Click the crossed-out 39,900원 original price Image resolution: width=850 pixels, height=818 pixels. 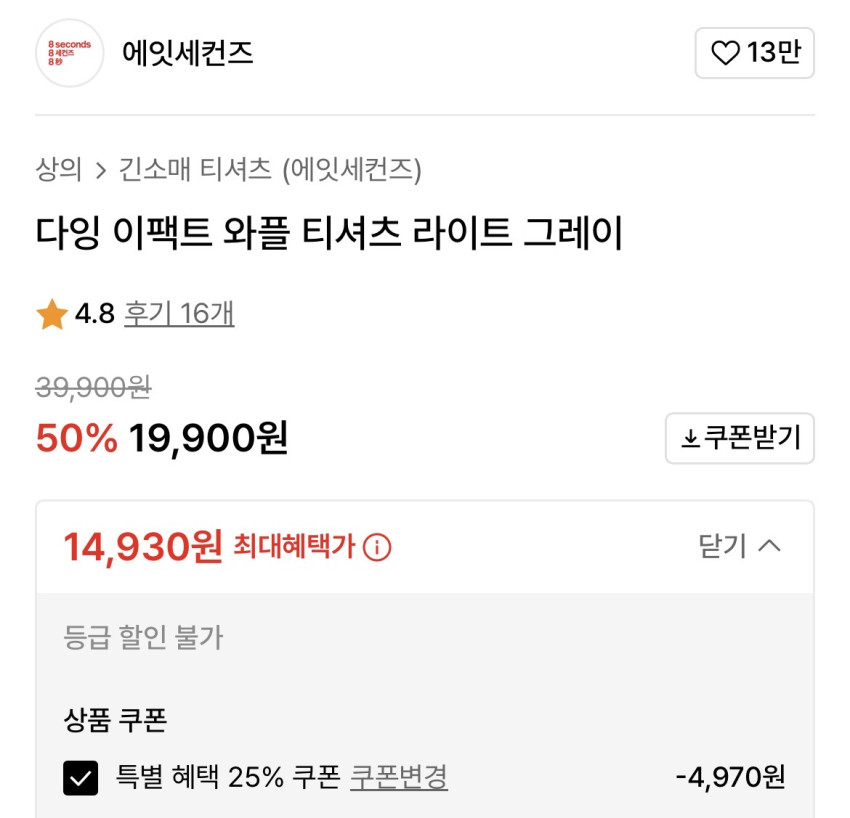(93, 386)
